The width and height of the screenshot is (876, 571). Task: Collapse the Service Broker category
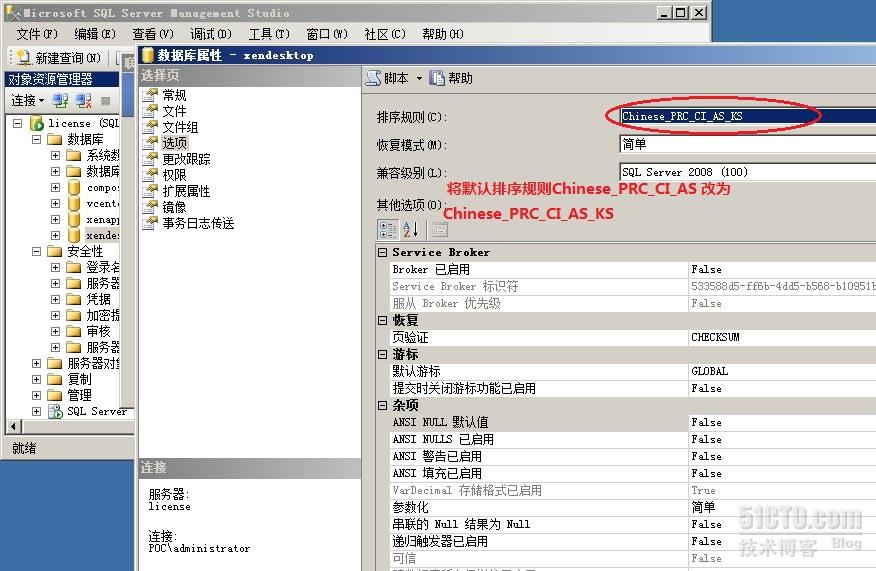(382, 253)
